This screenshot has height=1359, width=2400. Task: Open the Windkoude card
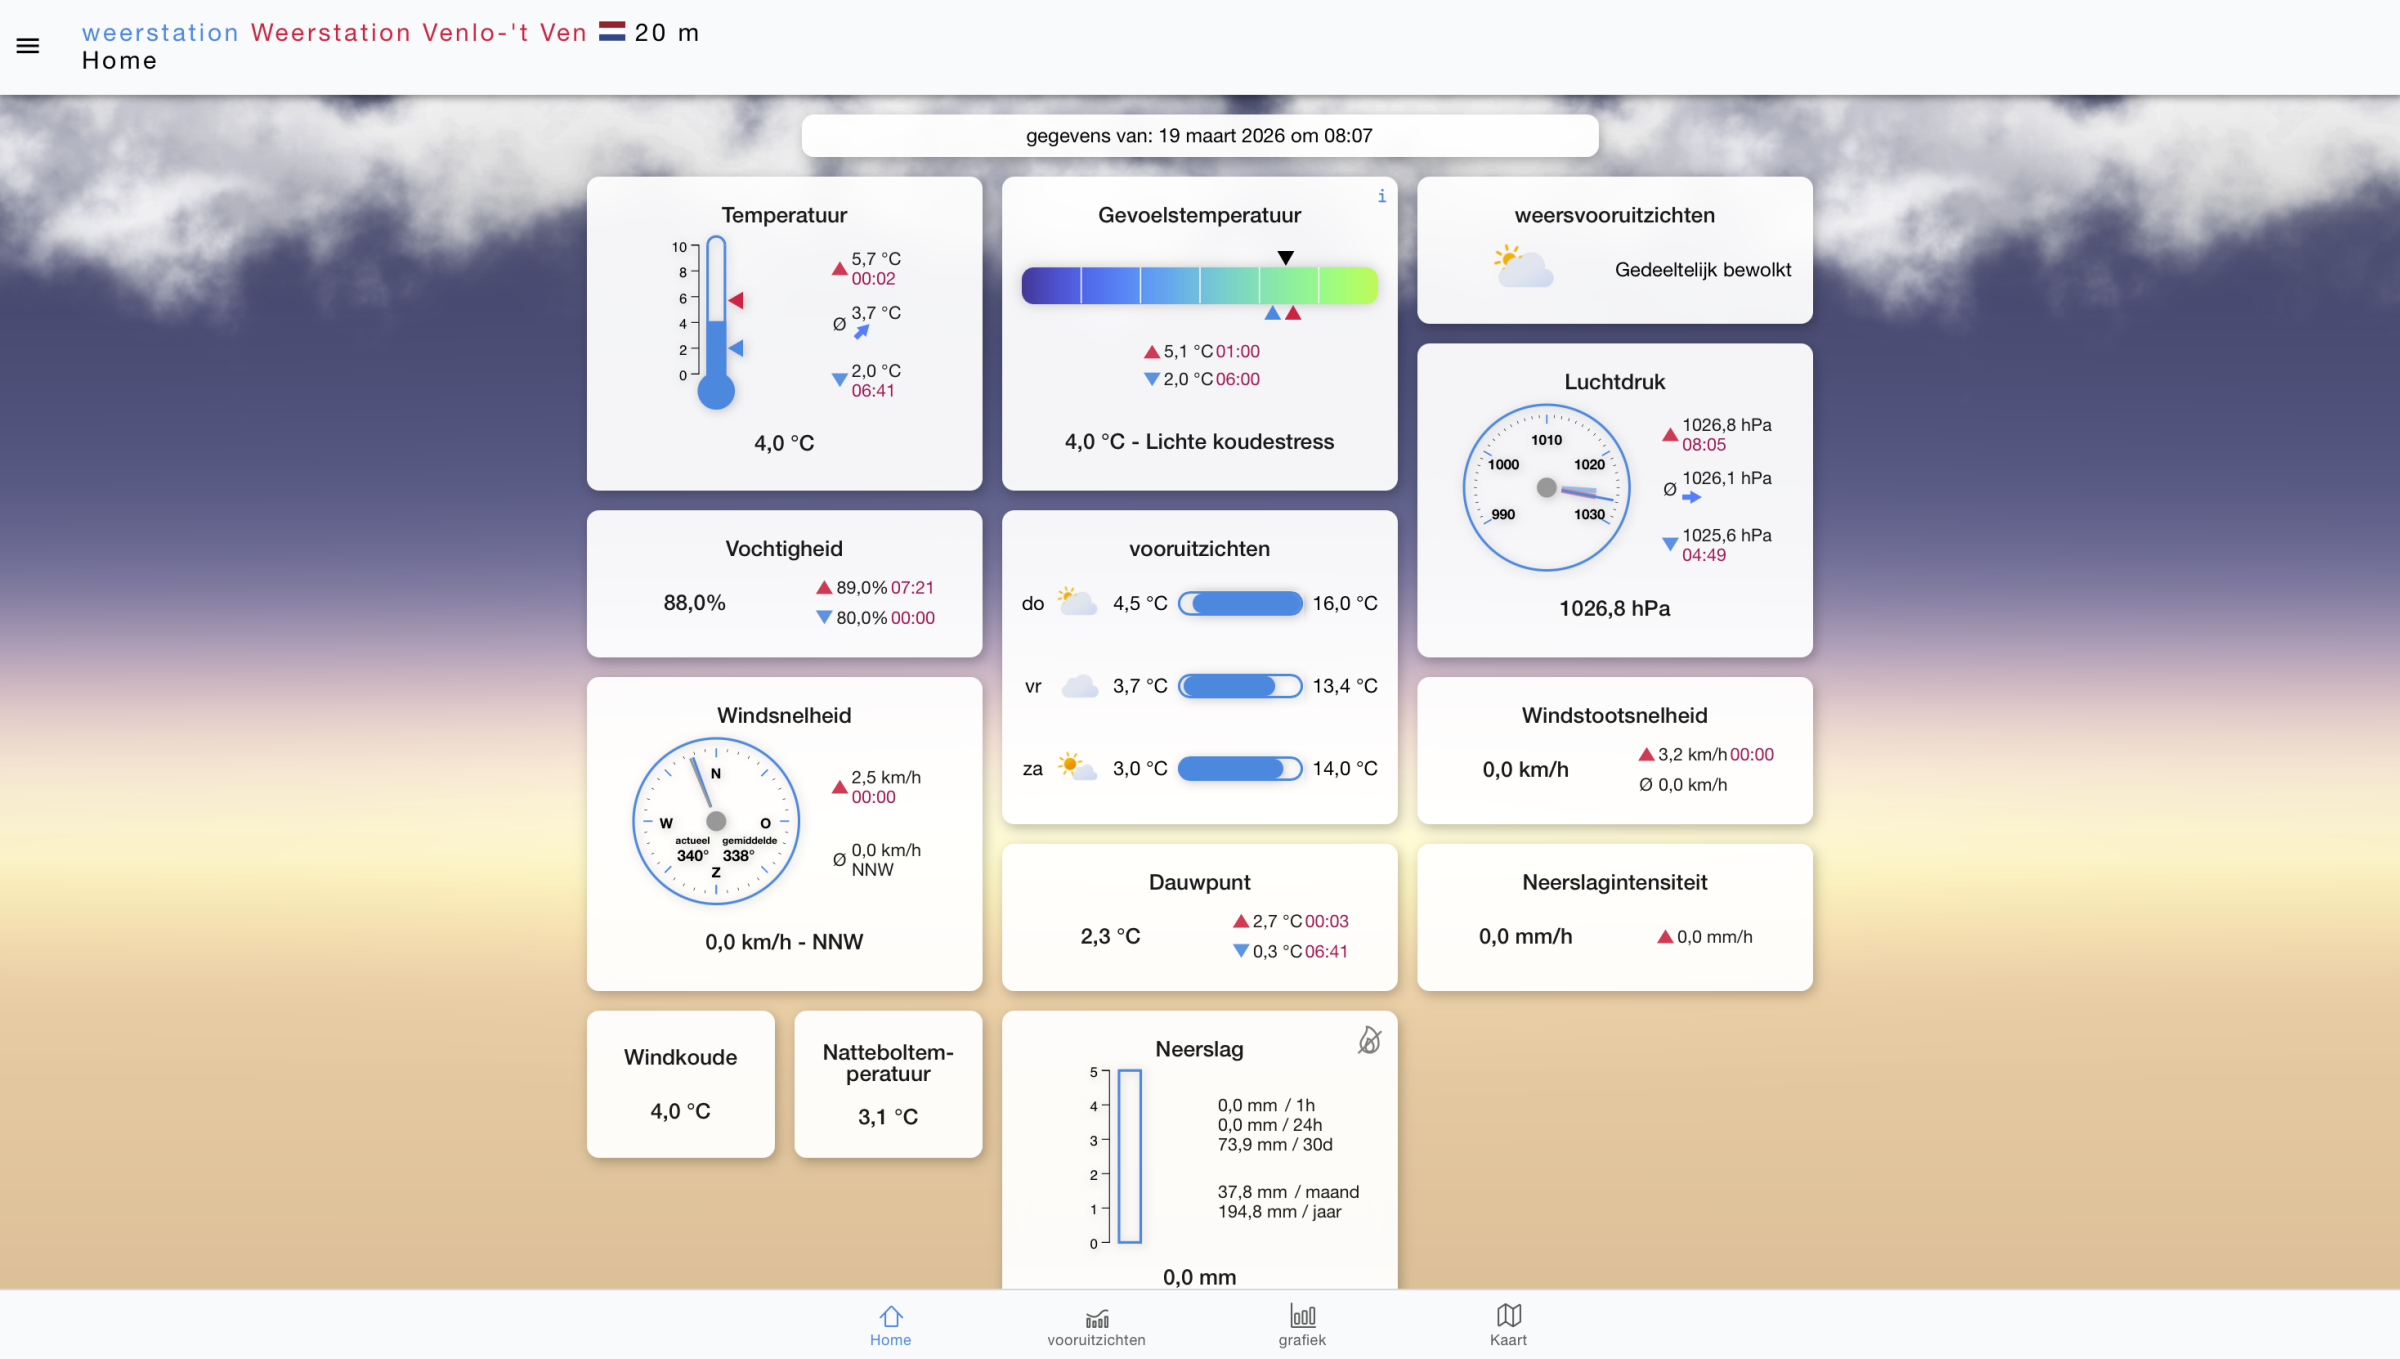click(680, 1084)
